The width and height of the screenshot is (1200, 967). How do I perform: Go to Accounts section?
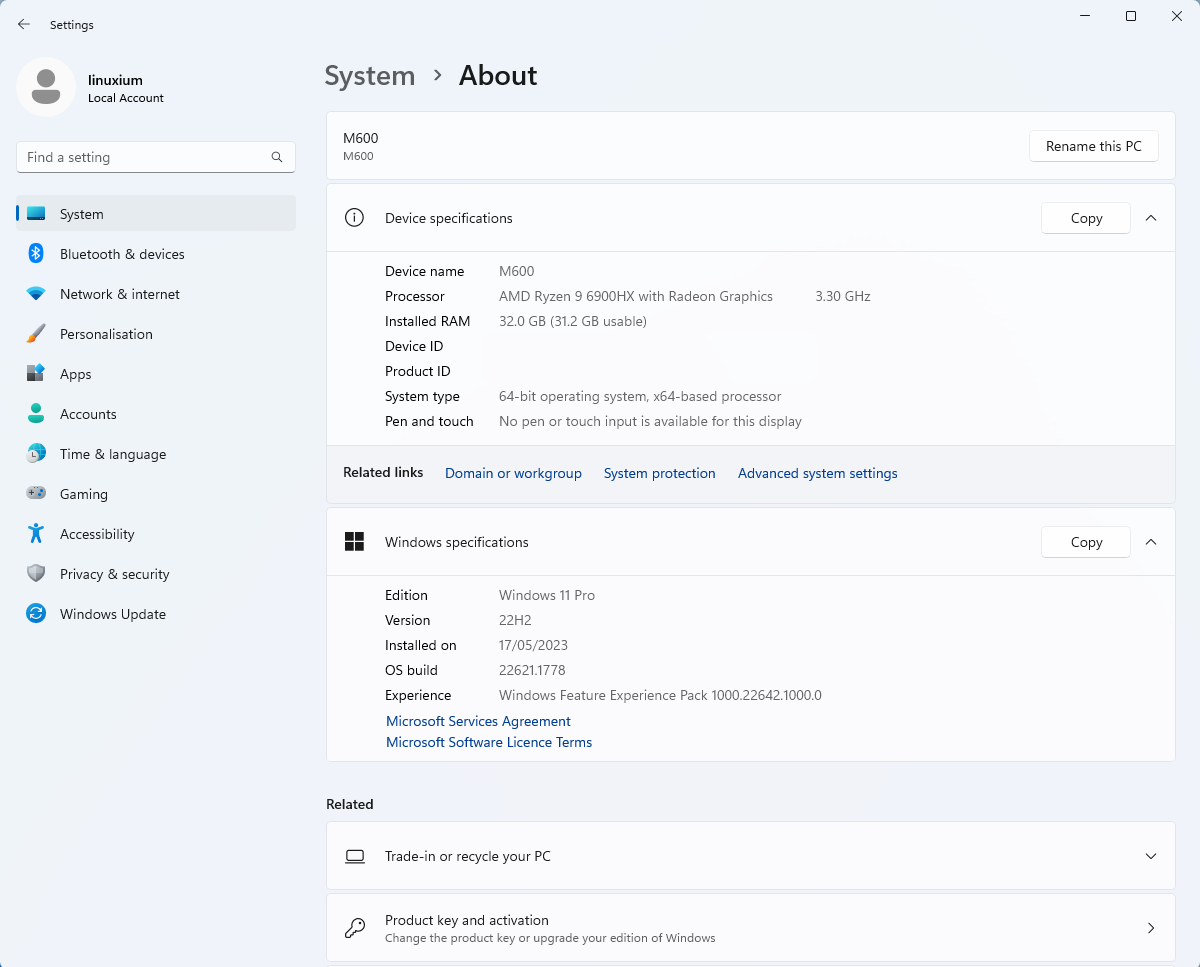pos(156,414)
